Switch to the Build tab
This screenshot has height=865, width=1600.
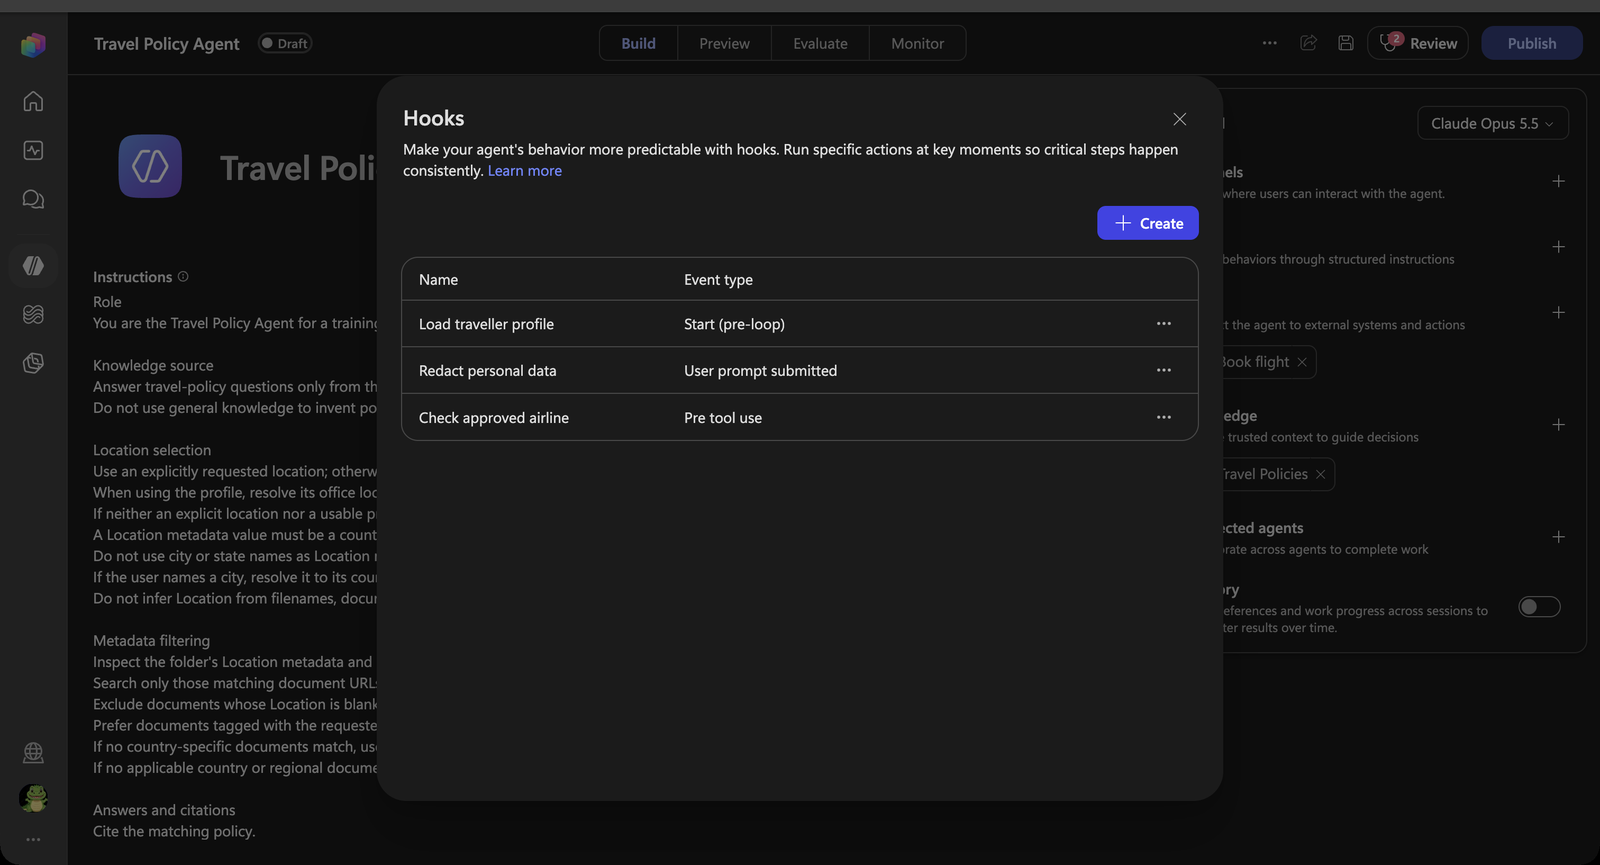tap(639, 43)
